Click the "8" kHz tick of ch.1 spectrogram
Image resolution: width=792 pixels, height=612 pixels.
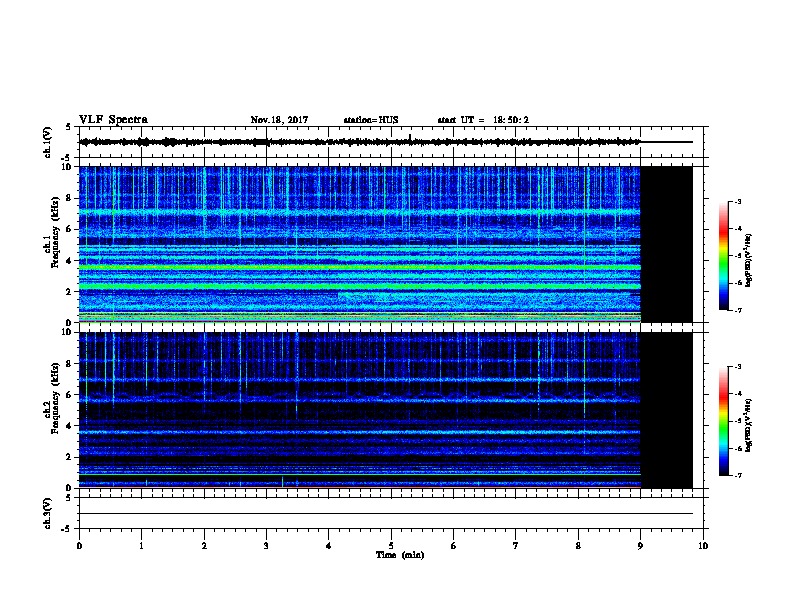(x=69, y=198)
